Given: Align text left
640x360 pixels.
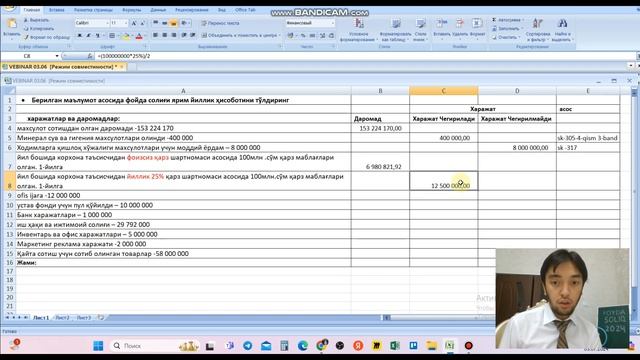Looking at the screenshot, I should (156, 36).
